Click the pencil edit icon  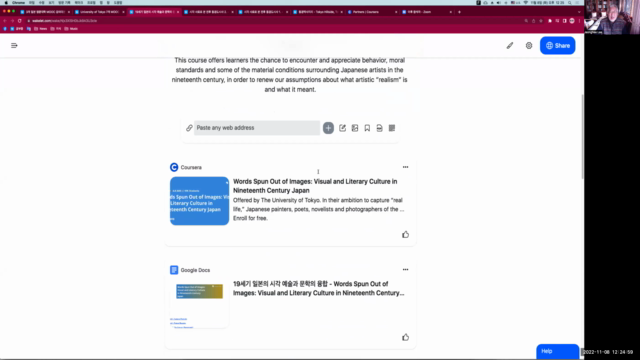pos(510,46)
